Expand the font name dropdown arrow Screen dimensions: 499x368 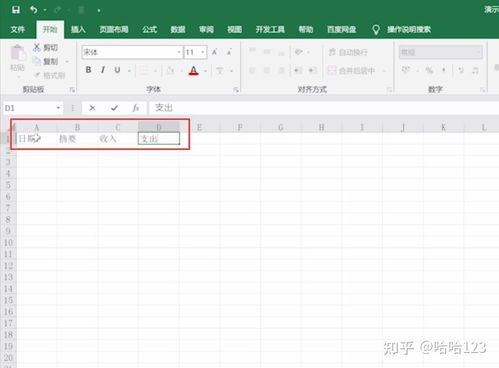tap(179, 52)
